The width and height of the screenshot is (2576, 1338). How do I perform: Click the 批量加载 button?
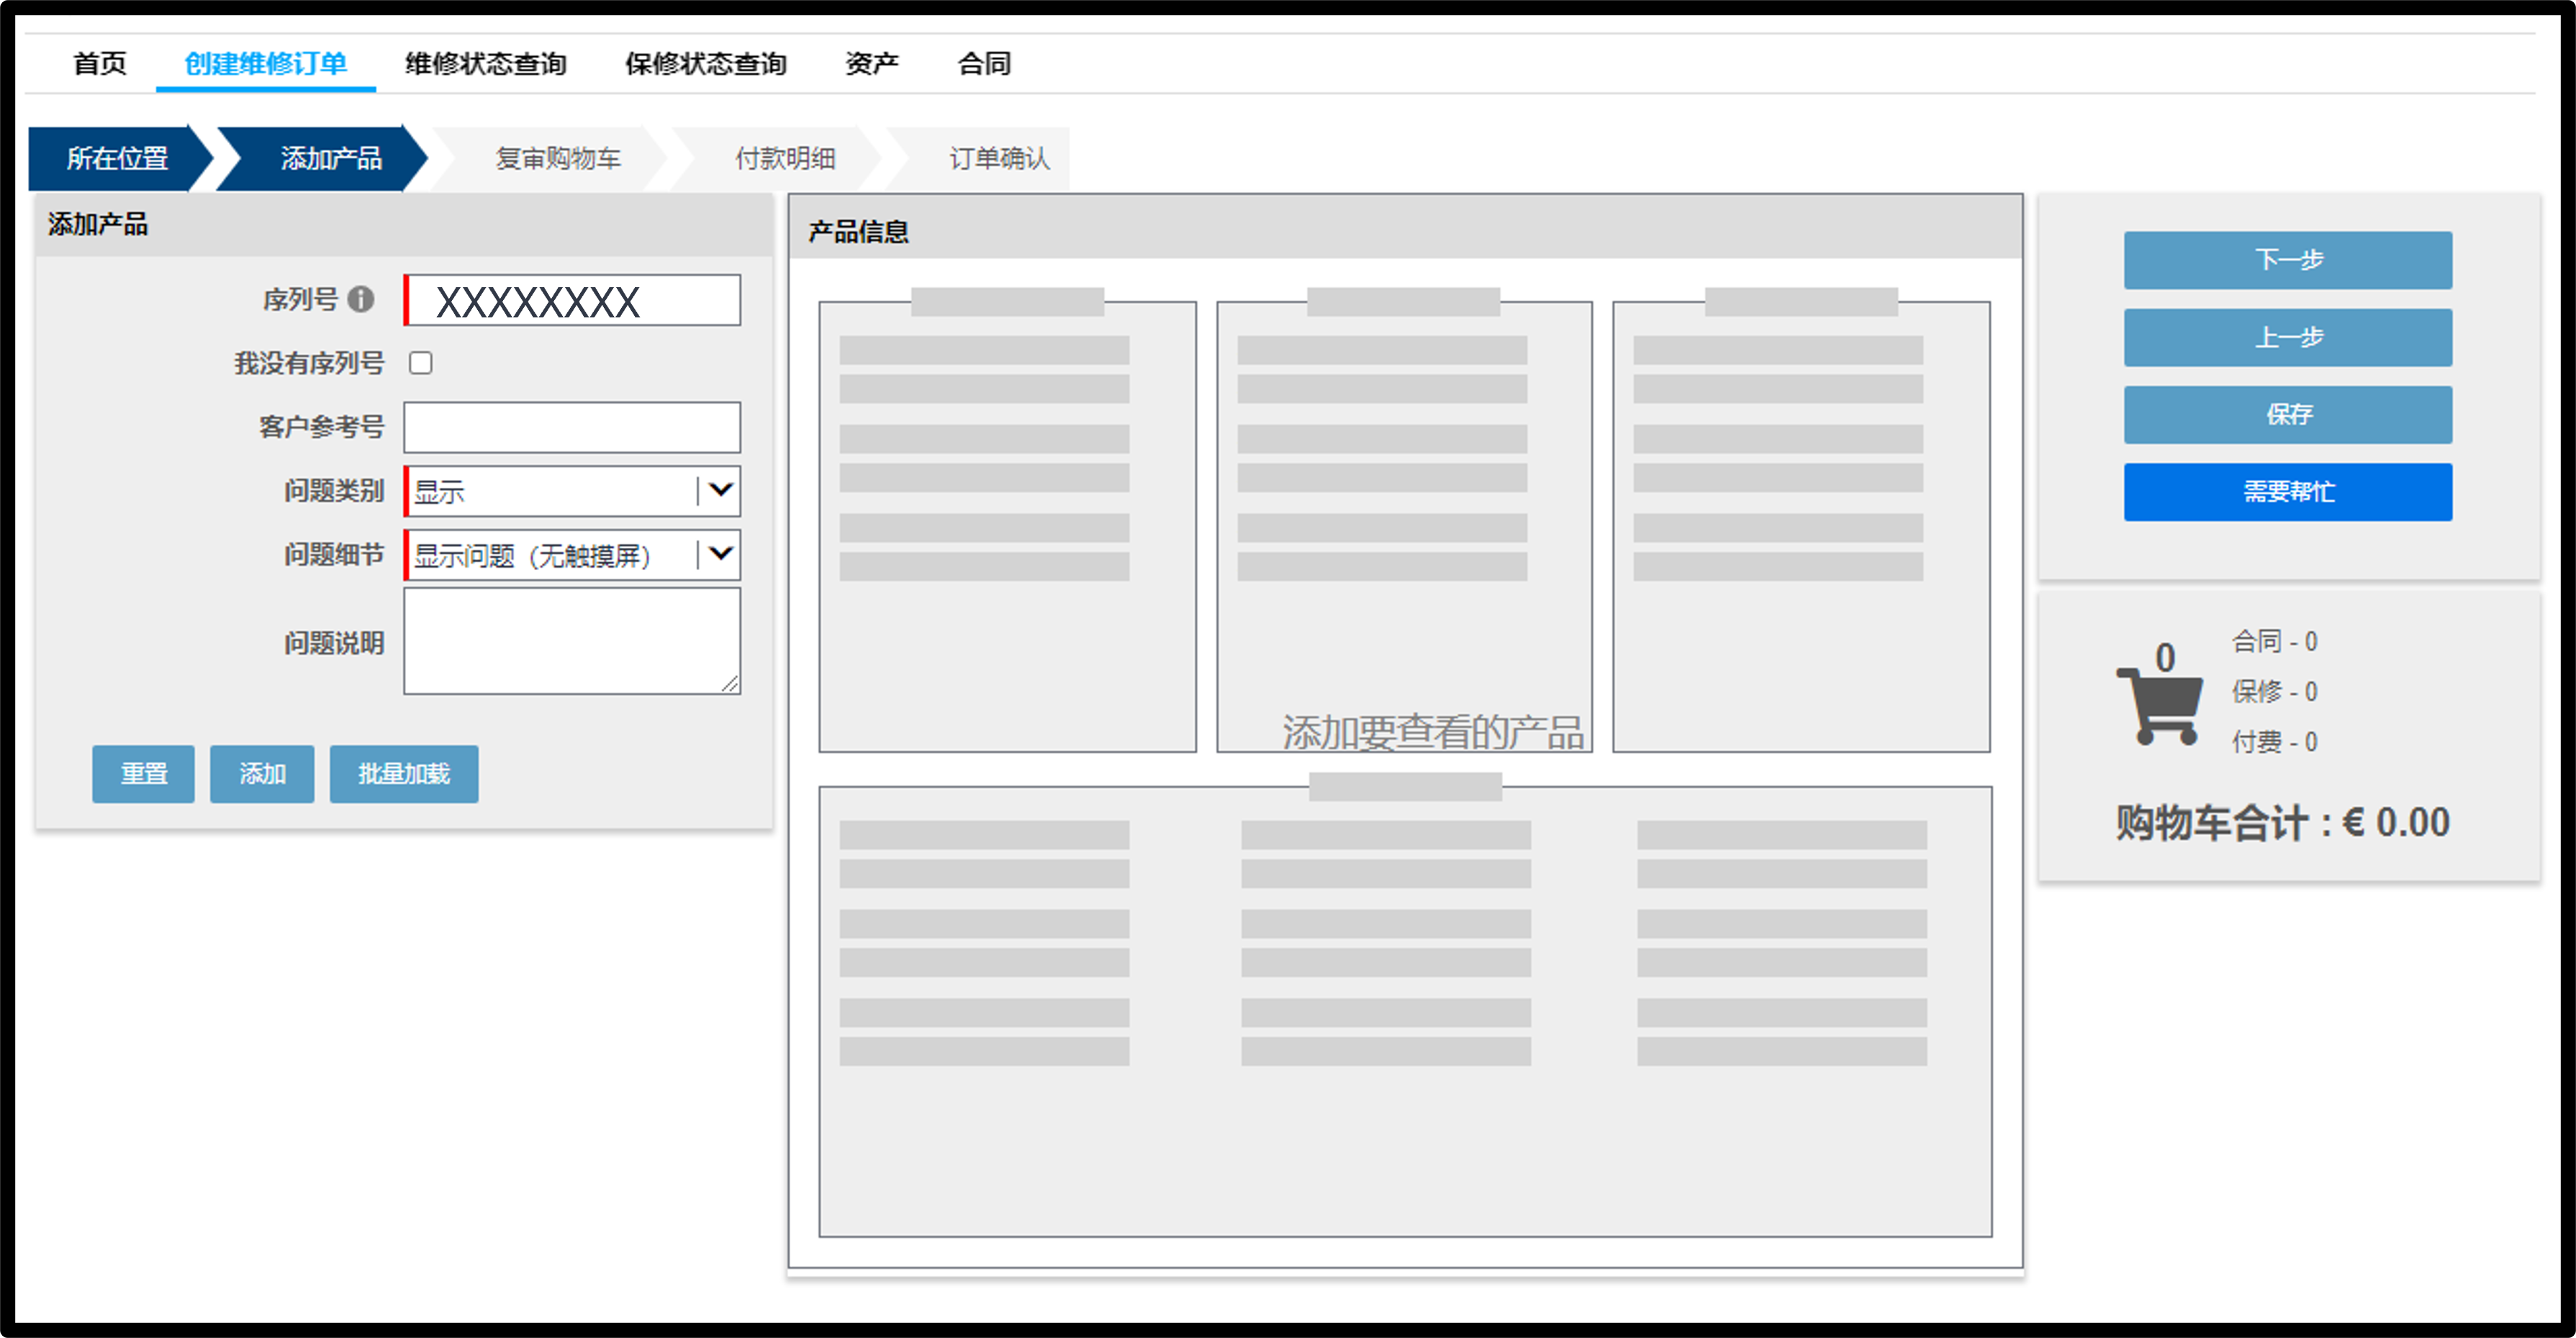[404, 774]
